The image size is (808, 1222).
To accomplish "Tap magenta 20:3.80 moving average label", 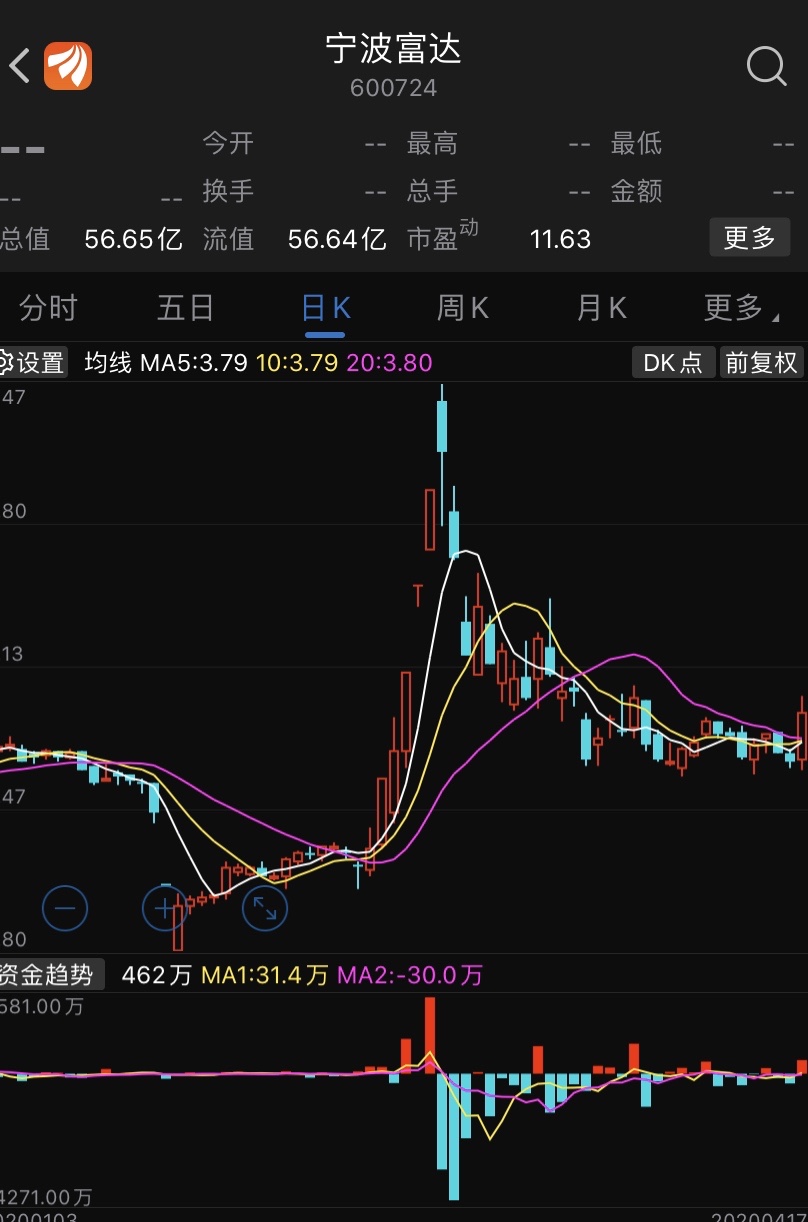I will [x=390, y=362].
